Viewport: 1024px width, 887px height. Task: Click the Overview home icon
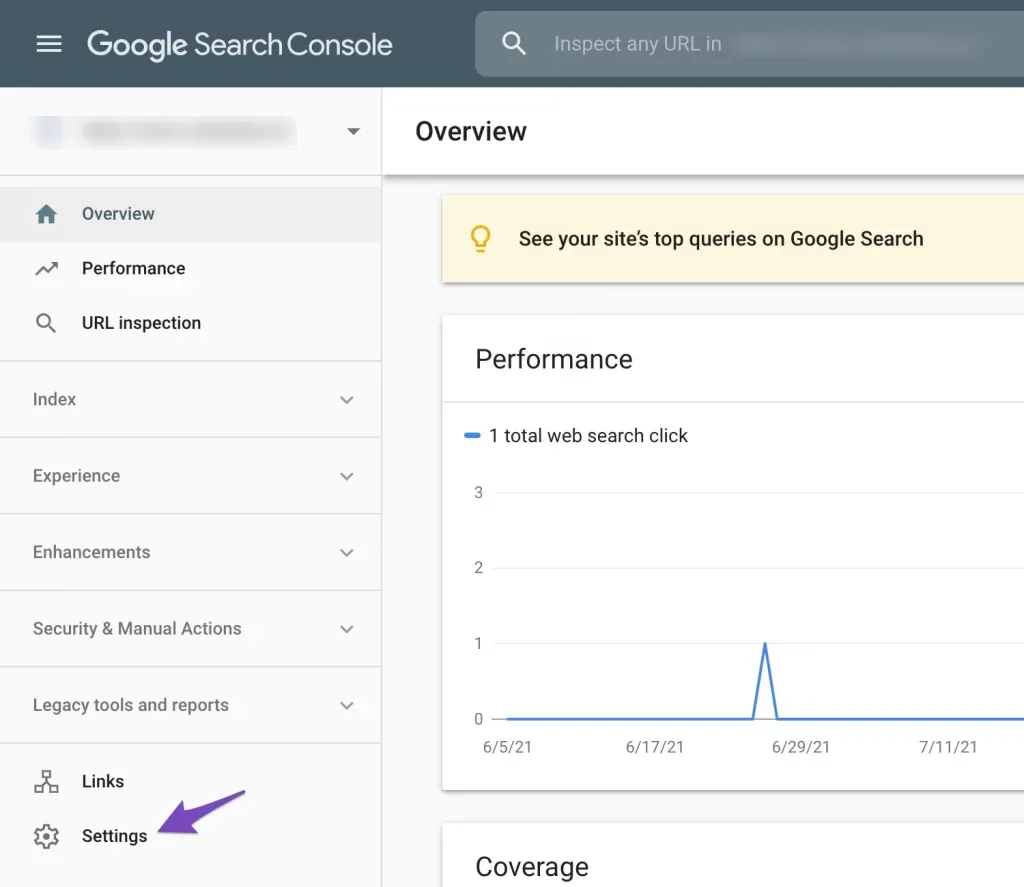(46, 214)
